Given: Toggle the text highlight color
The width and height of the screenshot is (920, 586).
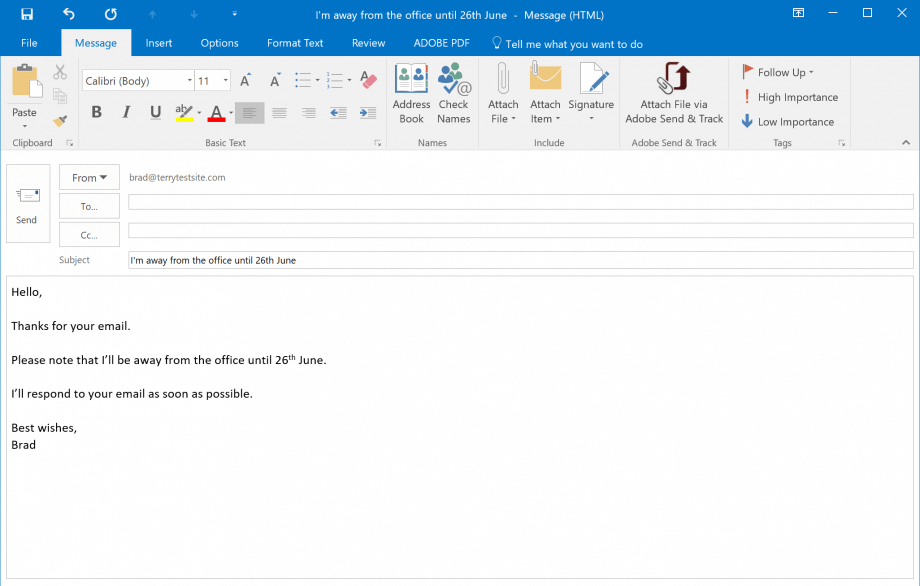Looking at the screenshot, I should click(x=184, y=112).
